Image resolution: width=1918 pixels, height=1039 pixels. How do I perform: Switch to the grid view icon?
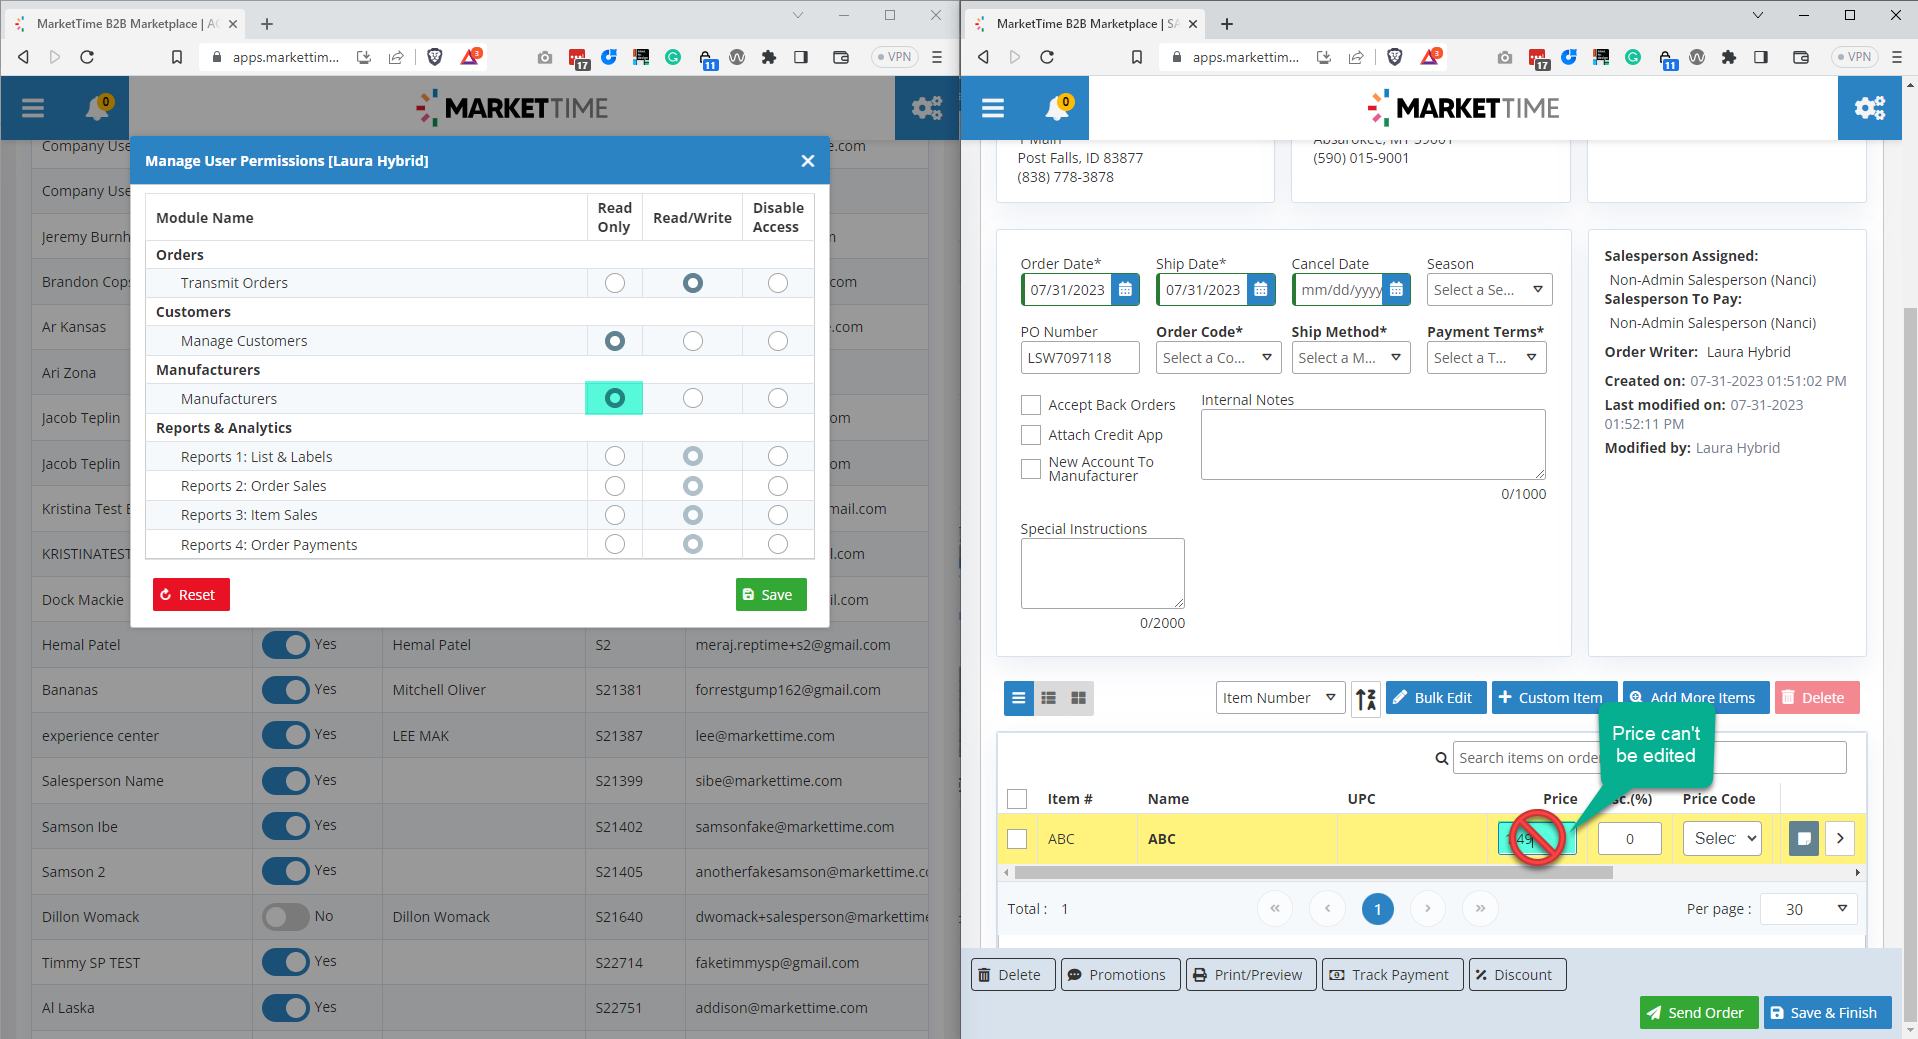tap(1078, 698)
